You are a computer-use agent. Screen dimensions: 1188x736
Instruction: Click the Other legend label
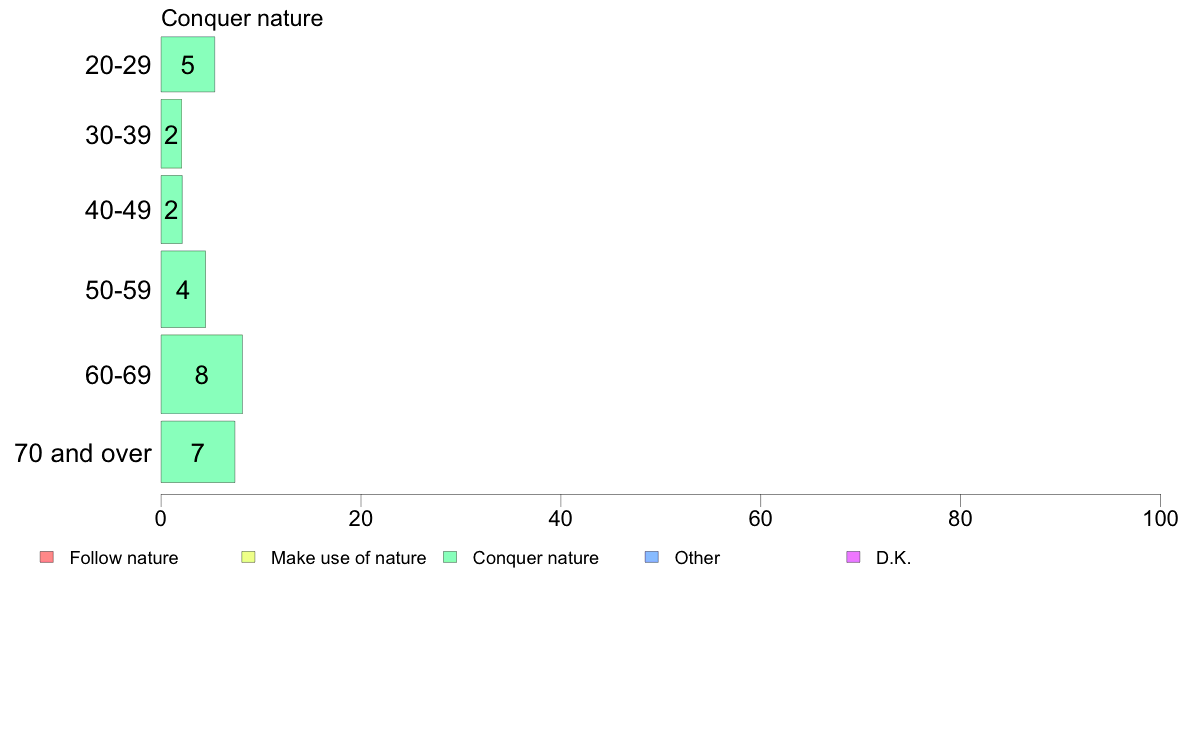(697, 558)
